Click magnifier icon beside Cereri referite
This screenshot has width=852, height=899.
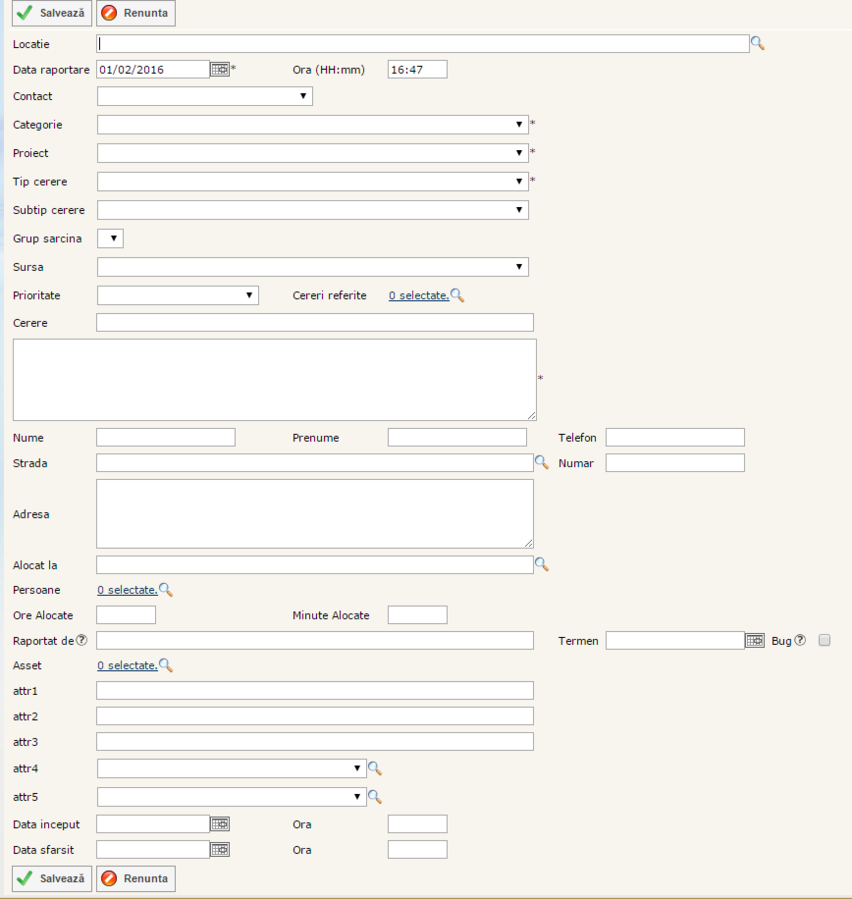tap(457, 295)
